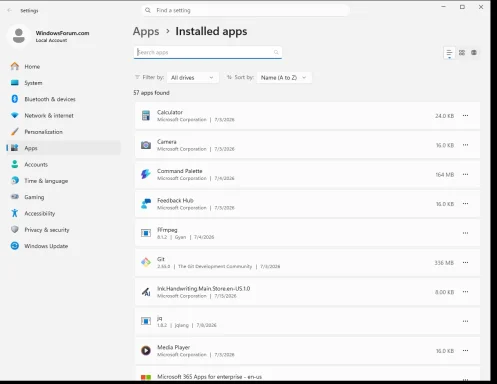Open Personalization settings
This screenshot has width=497, height=384.
(x=63, y=132)
